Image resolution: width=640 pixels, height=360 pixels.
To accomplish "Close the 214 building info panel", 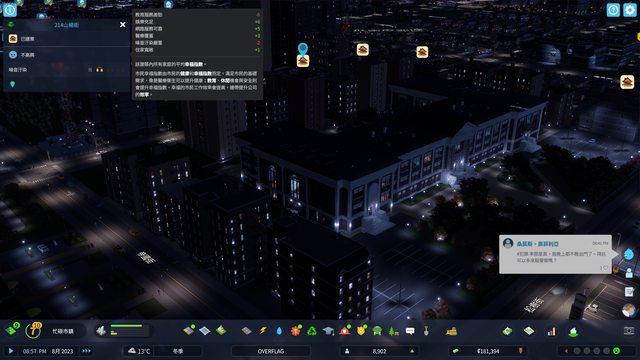I will 122,25.
